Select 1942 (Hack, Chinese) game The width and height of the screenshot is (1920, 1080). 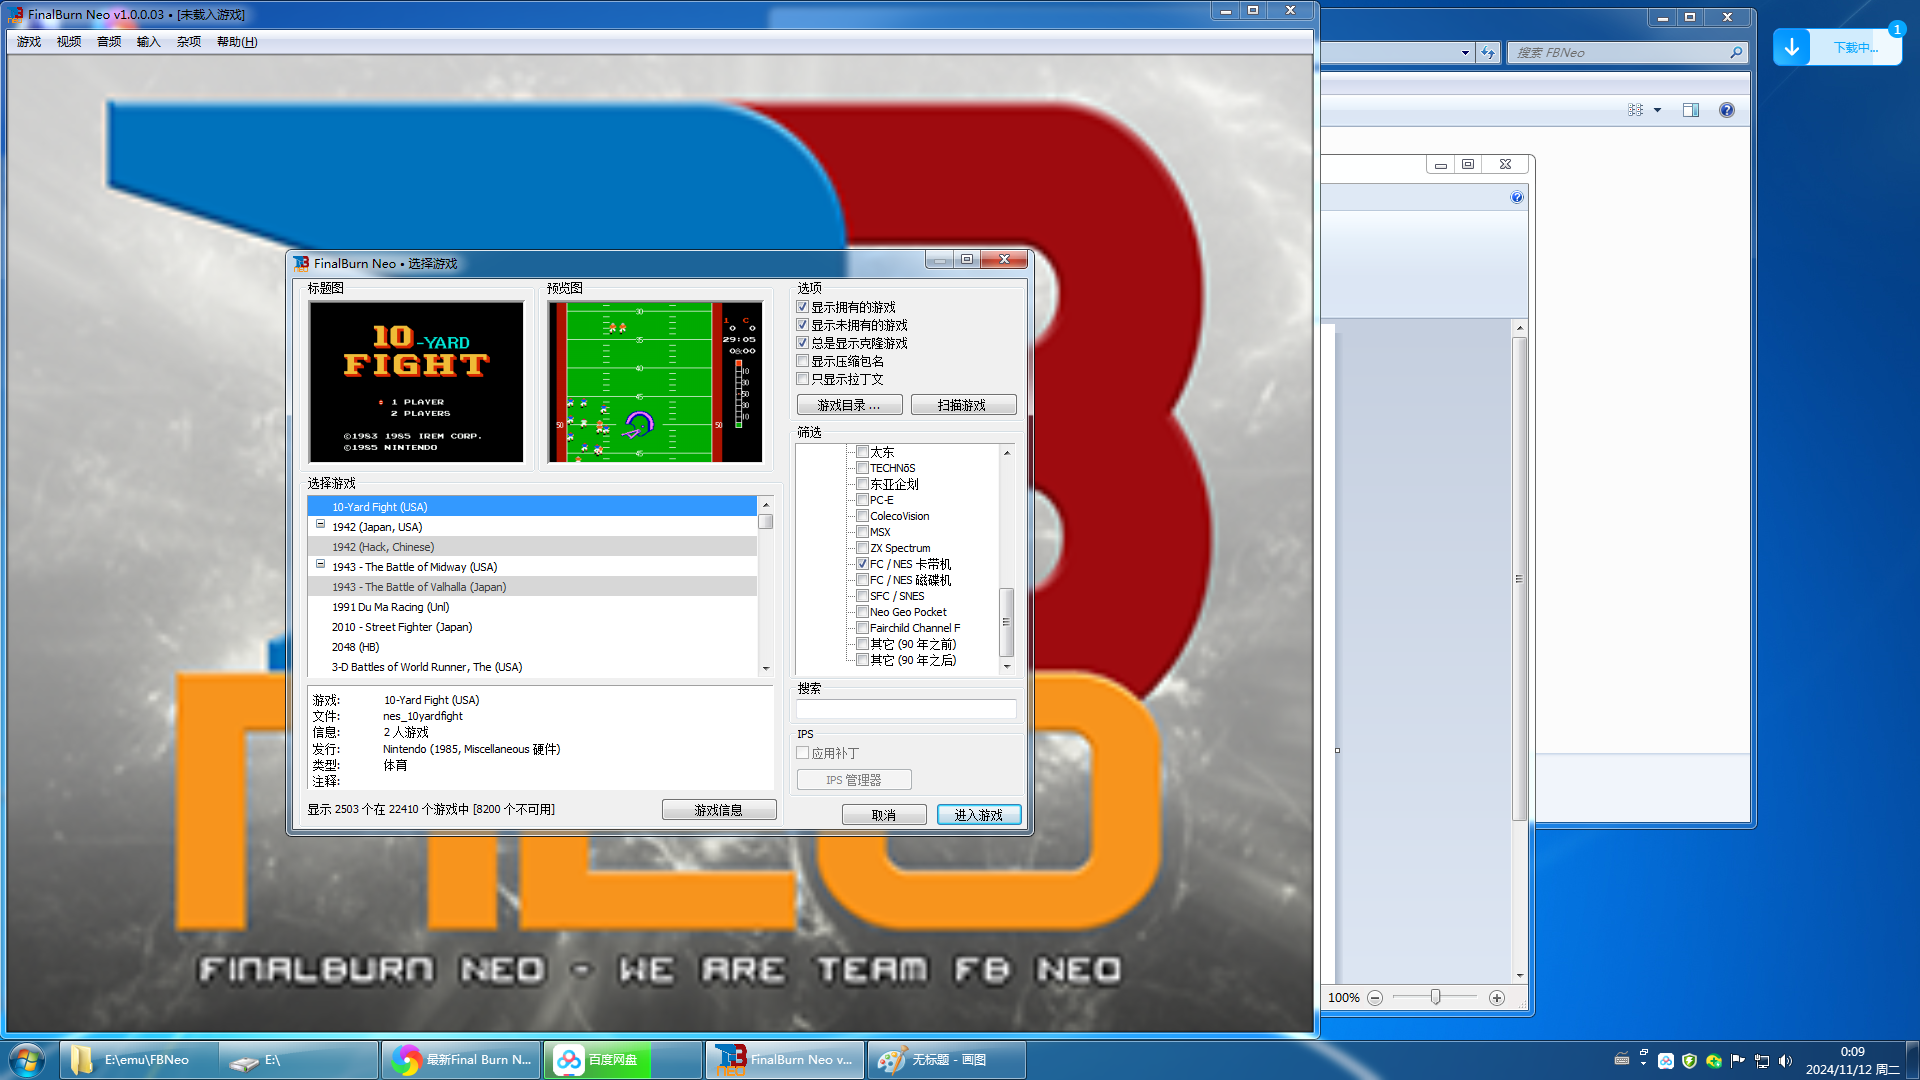[x=533, y=547]
